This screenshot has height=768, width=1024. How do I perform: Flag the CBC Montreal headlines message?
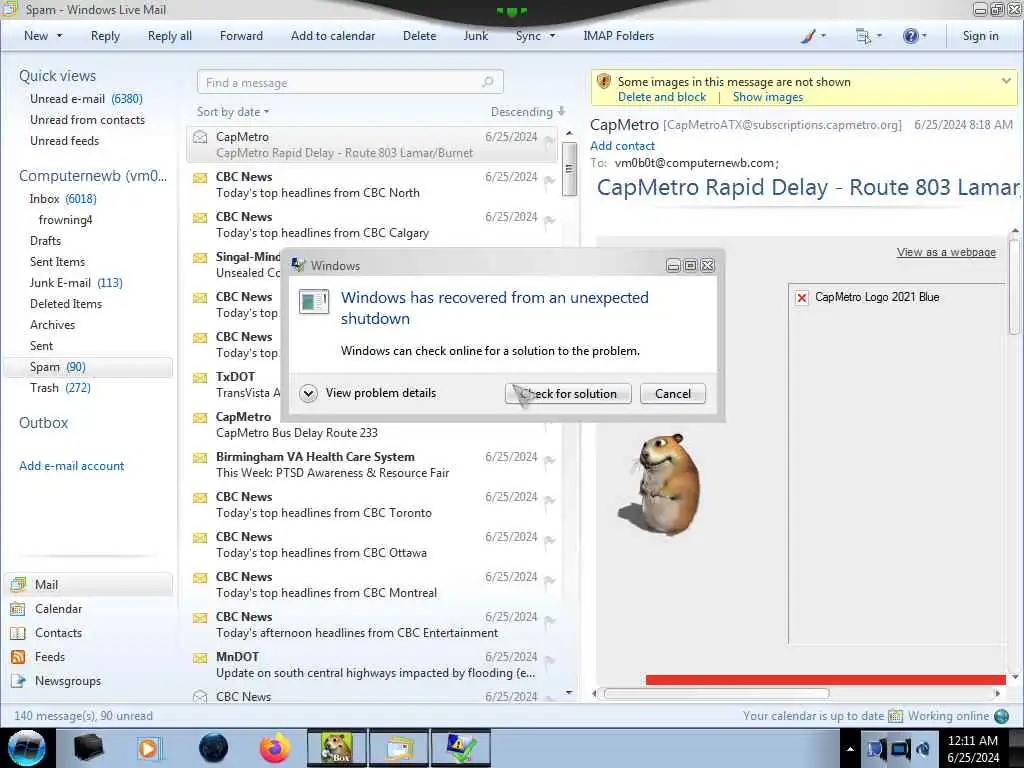(x=549, y=581)
